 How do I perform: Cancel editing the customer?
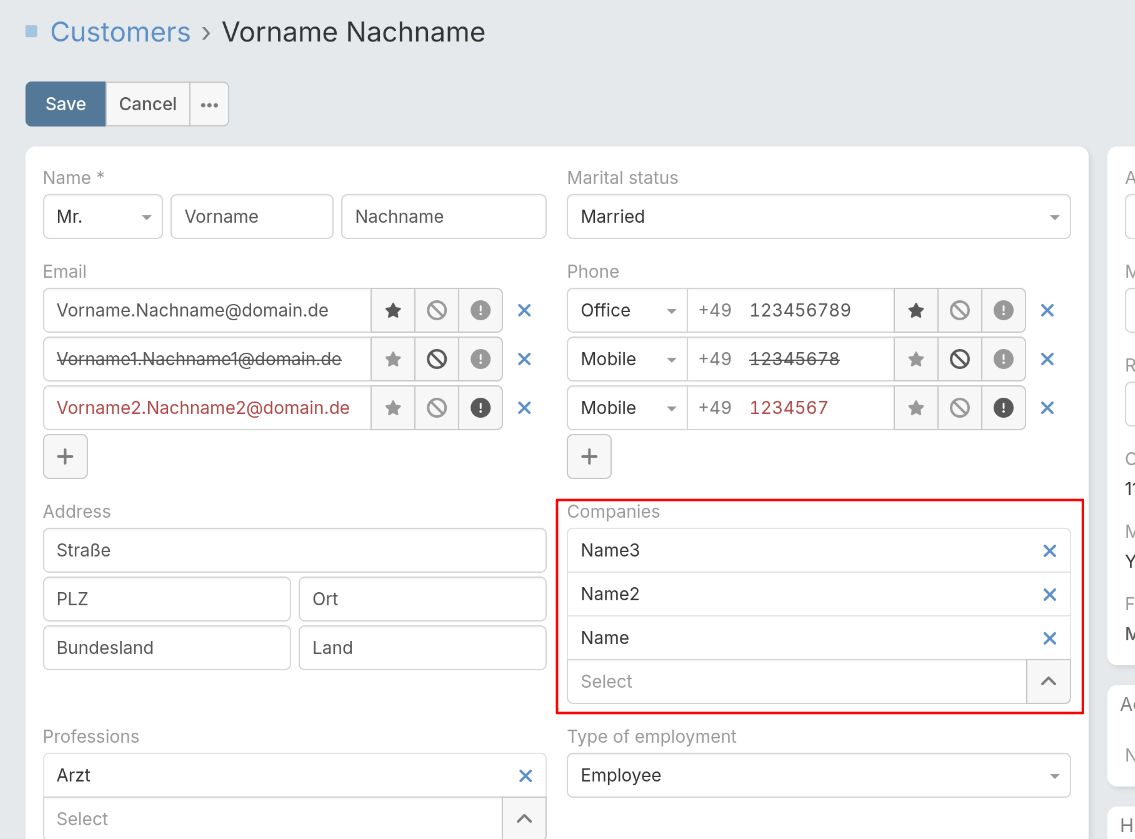[148, 104]
